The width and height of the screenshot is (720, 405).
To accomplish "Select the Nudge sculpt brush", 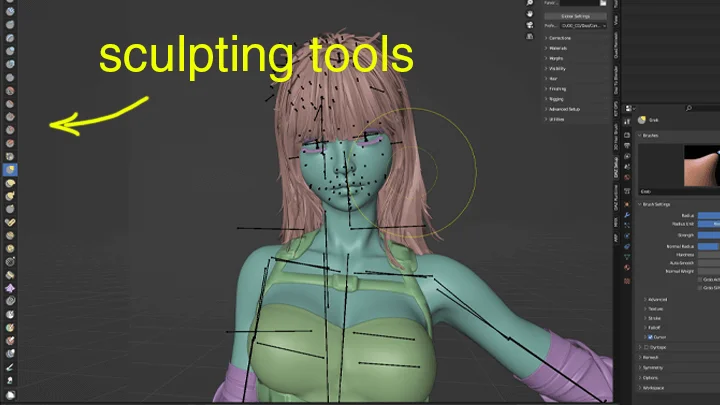I will click(10, 236).
